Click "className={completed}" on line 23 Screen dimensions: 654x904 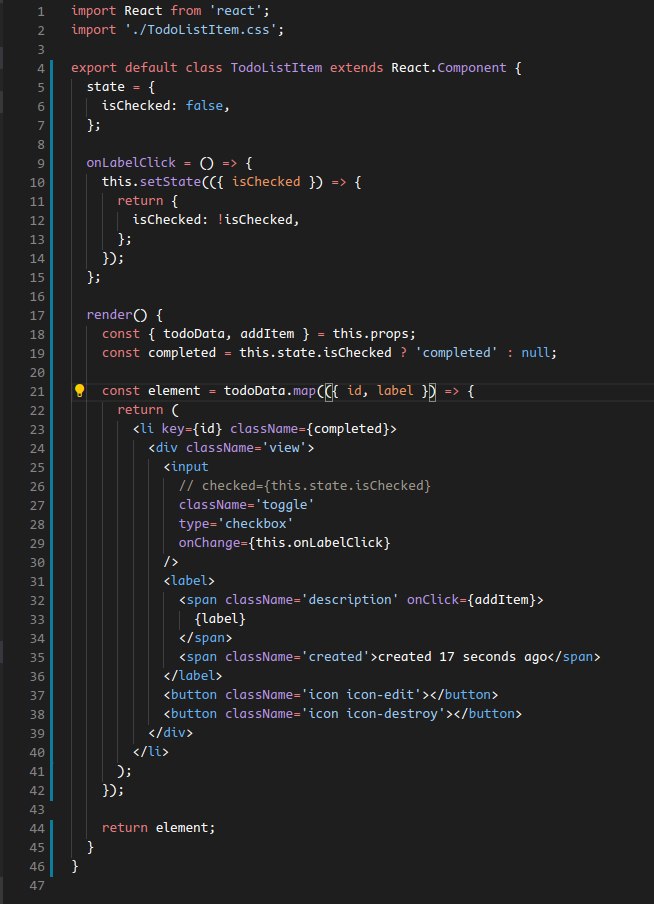310,430
